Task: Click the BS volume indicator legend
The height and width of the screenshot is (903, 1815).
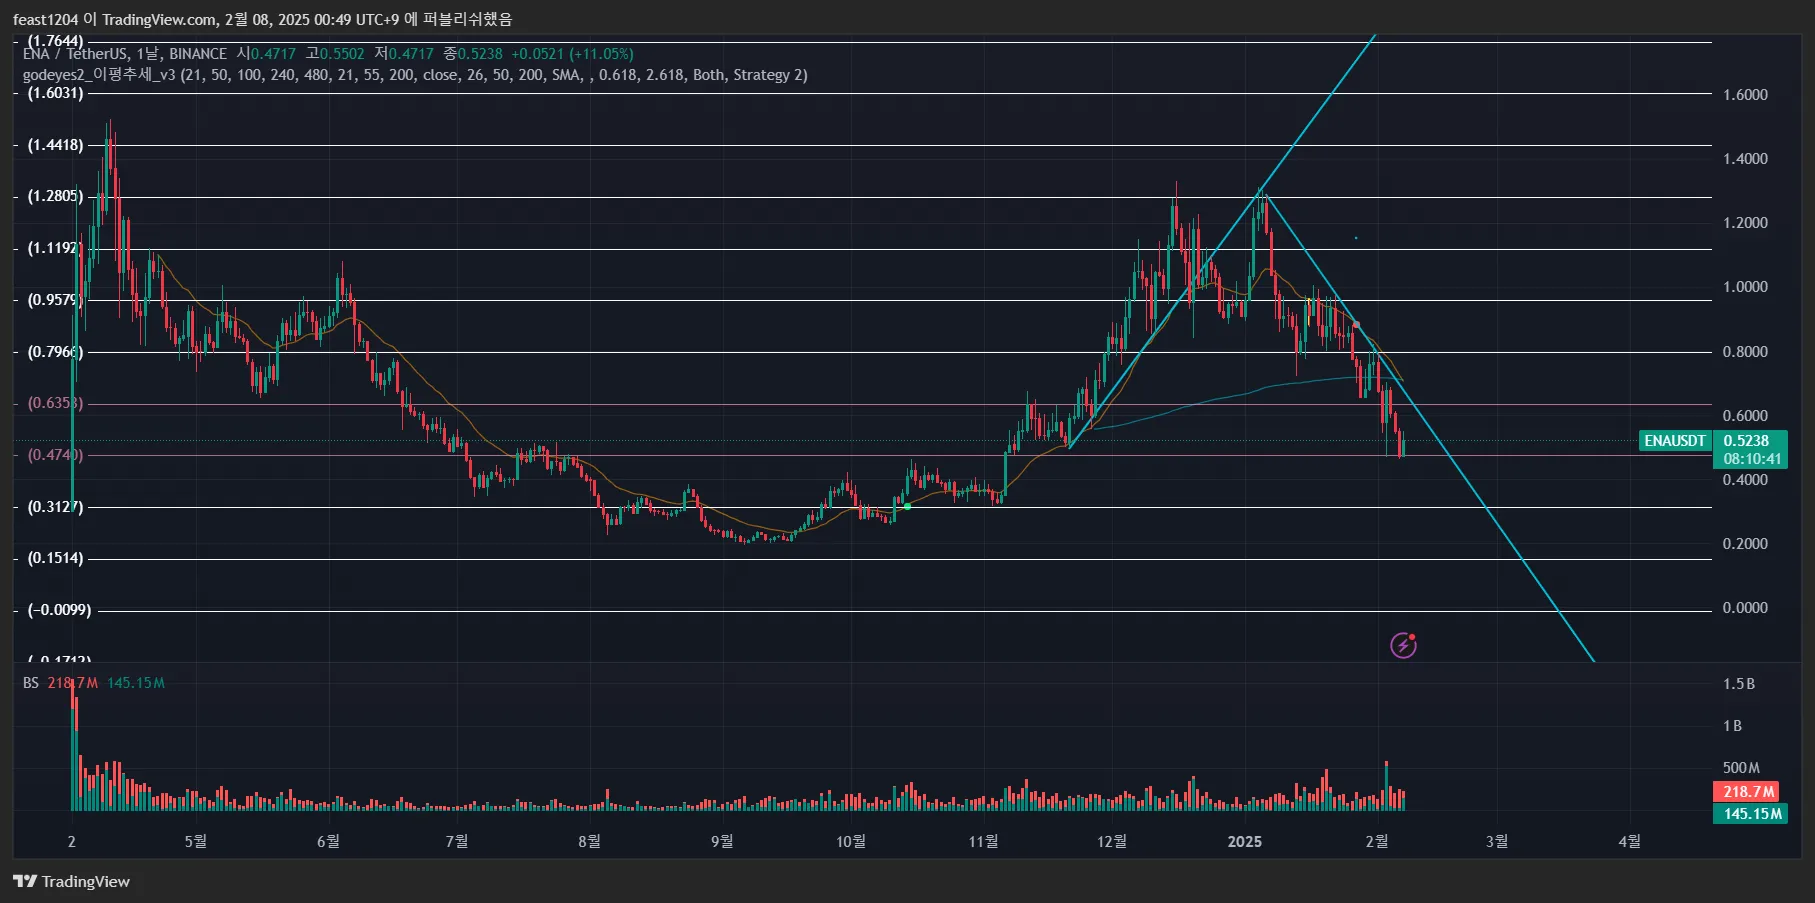Action: (31, 683)
